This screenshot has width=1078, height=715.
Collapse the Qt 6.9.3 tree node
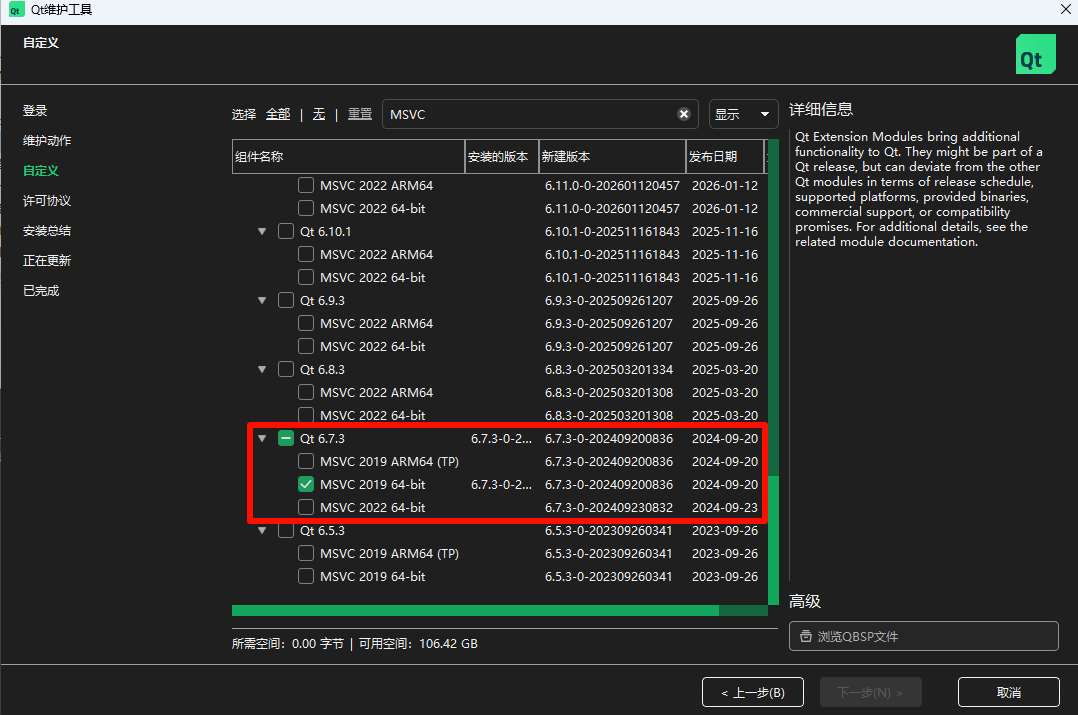pyautogui.click(x=262, y=300)
